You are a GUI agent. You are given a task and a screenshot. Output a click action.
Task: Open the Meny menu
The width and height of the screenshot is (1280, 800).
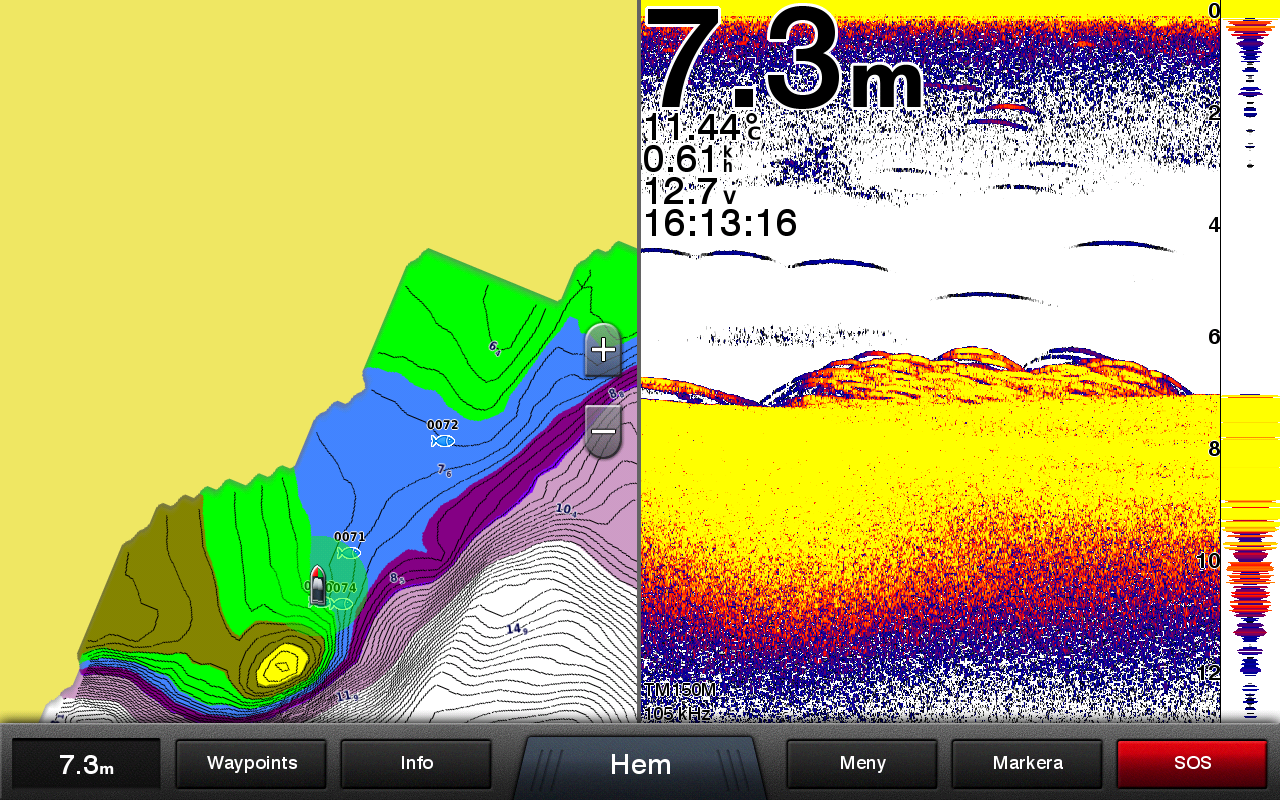[x=862, y=764]
